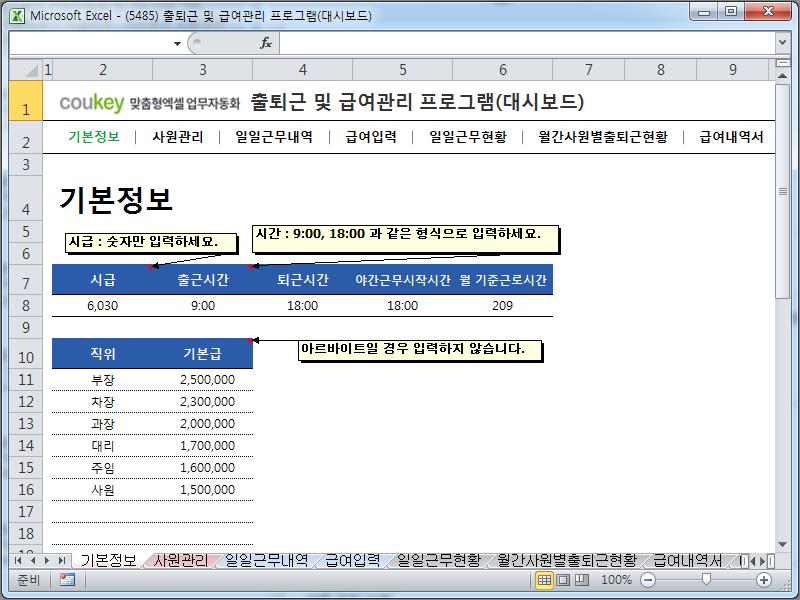Viewport: 800px width, 600px height.
Task: Switch to the 급여입력 sheet tab
Action: (352, 560)
